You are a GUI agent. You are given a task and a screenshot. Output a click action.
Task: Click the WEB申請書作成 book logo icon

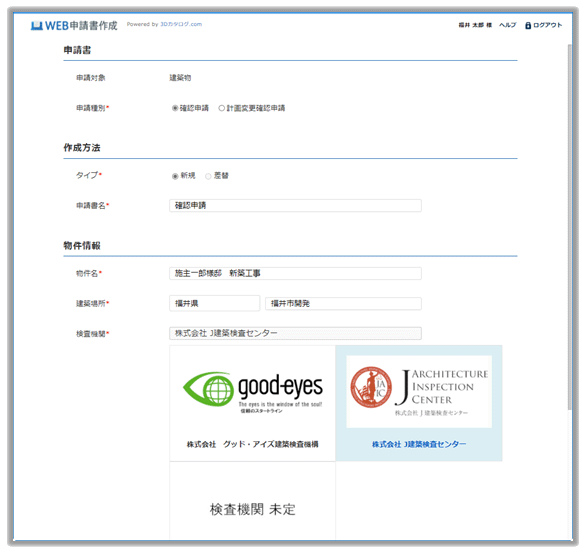tap(36, 25)
